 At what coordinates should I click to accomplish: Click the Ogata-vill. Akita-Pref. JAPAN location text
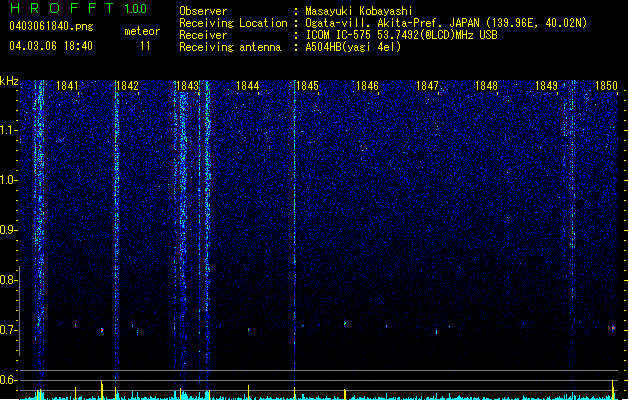click(446, 23)
